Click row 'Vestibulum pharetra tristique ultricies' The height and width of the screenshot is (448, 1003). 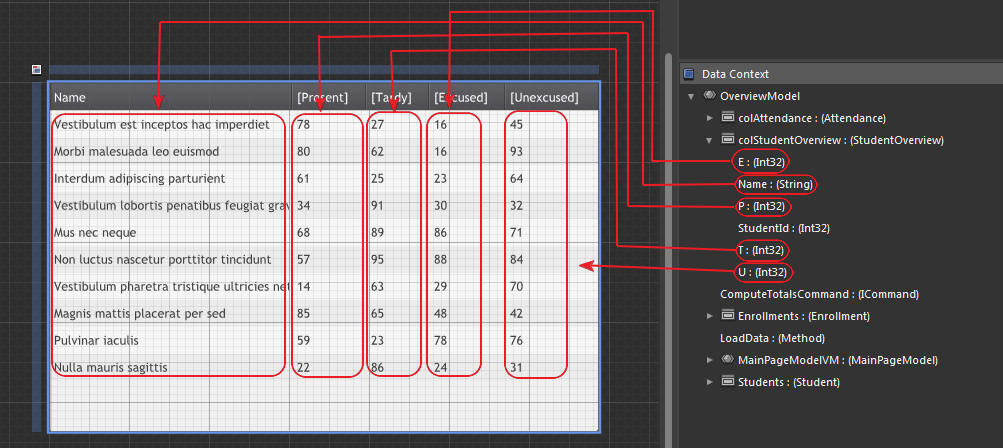pos(324,286)
